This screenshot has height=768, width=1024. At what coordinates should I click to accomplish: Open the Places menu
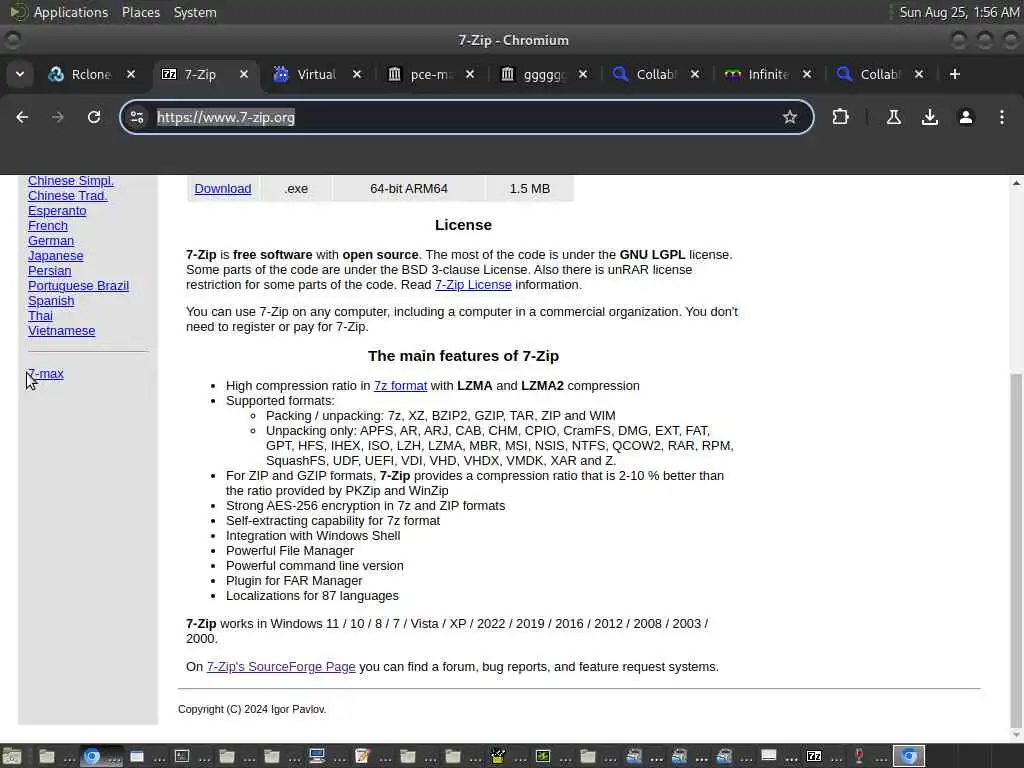pos(140,12)
